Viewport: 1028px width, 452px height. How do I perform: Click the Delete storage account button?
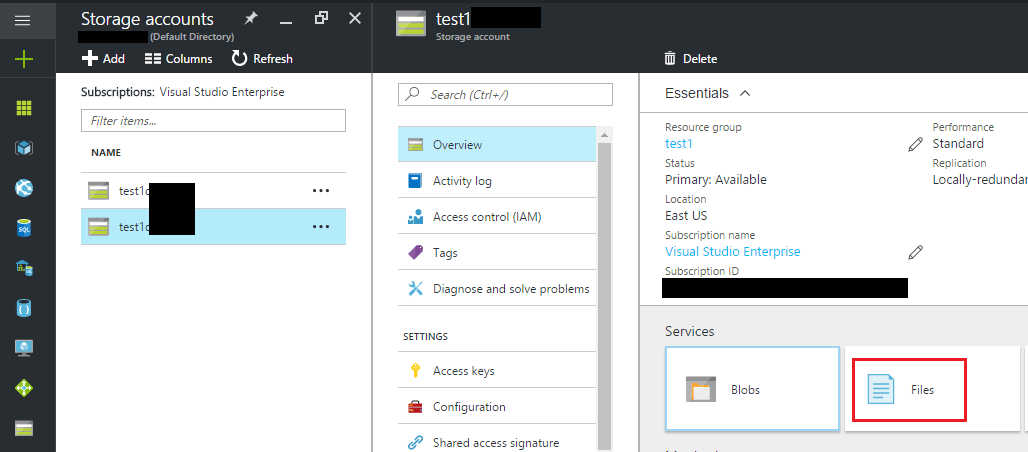tap(690, 59)
